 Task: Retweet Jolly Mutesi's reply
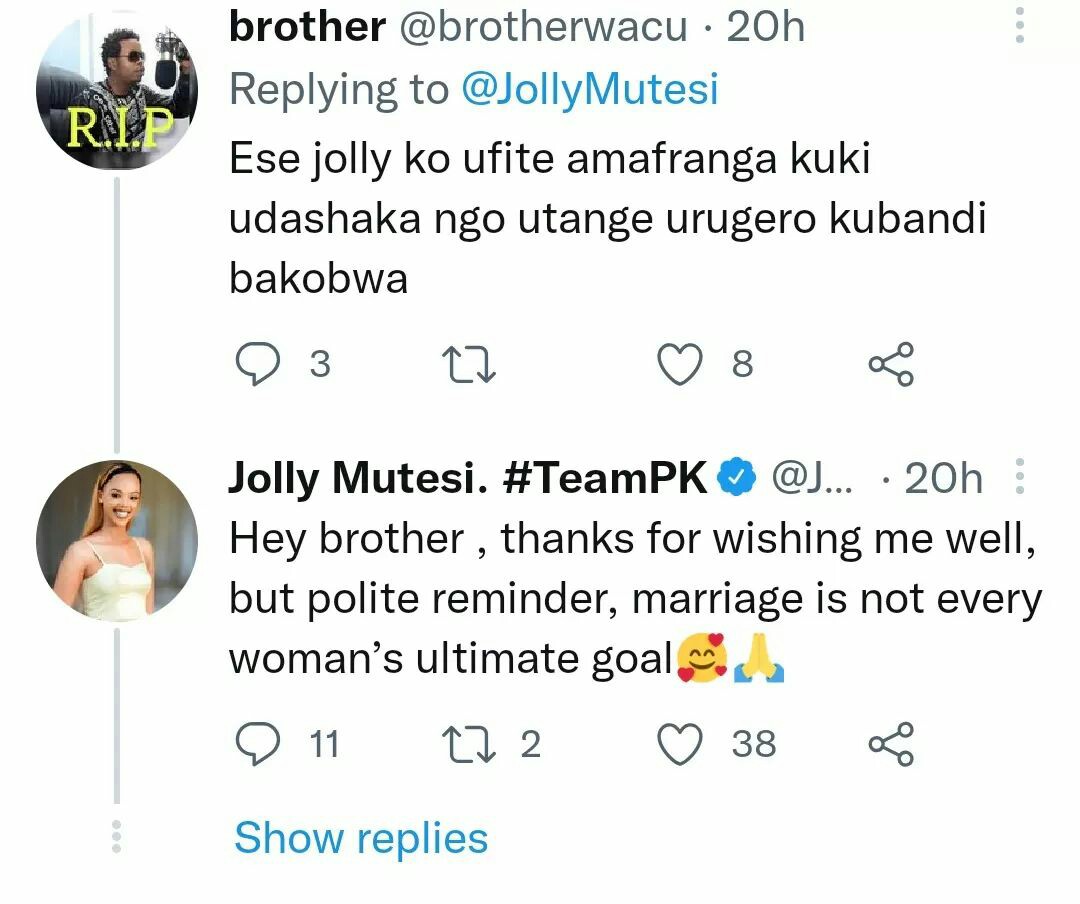point(469,744)
